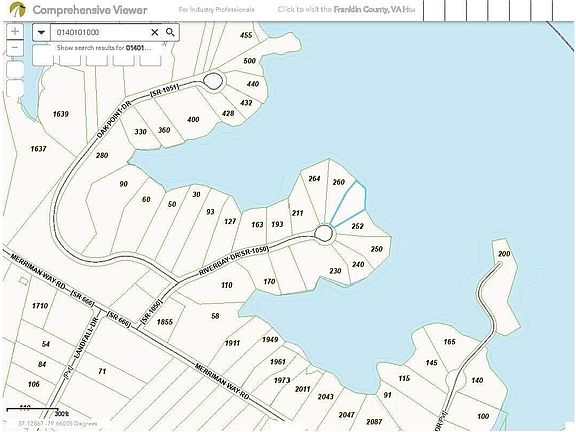Identify parcel labeled 1949

(x=270, y=339)
